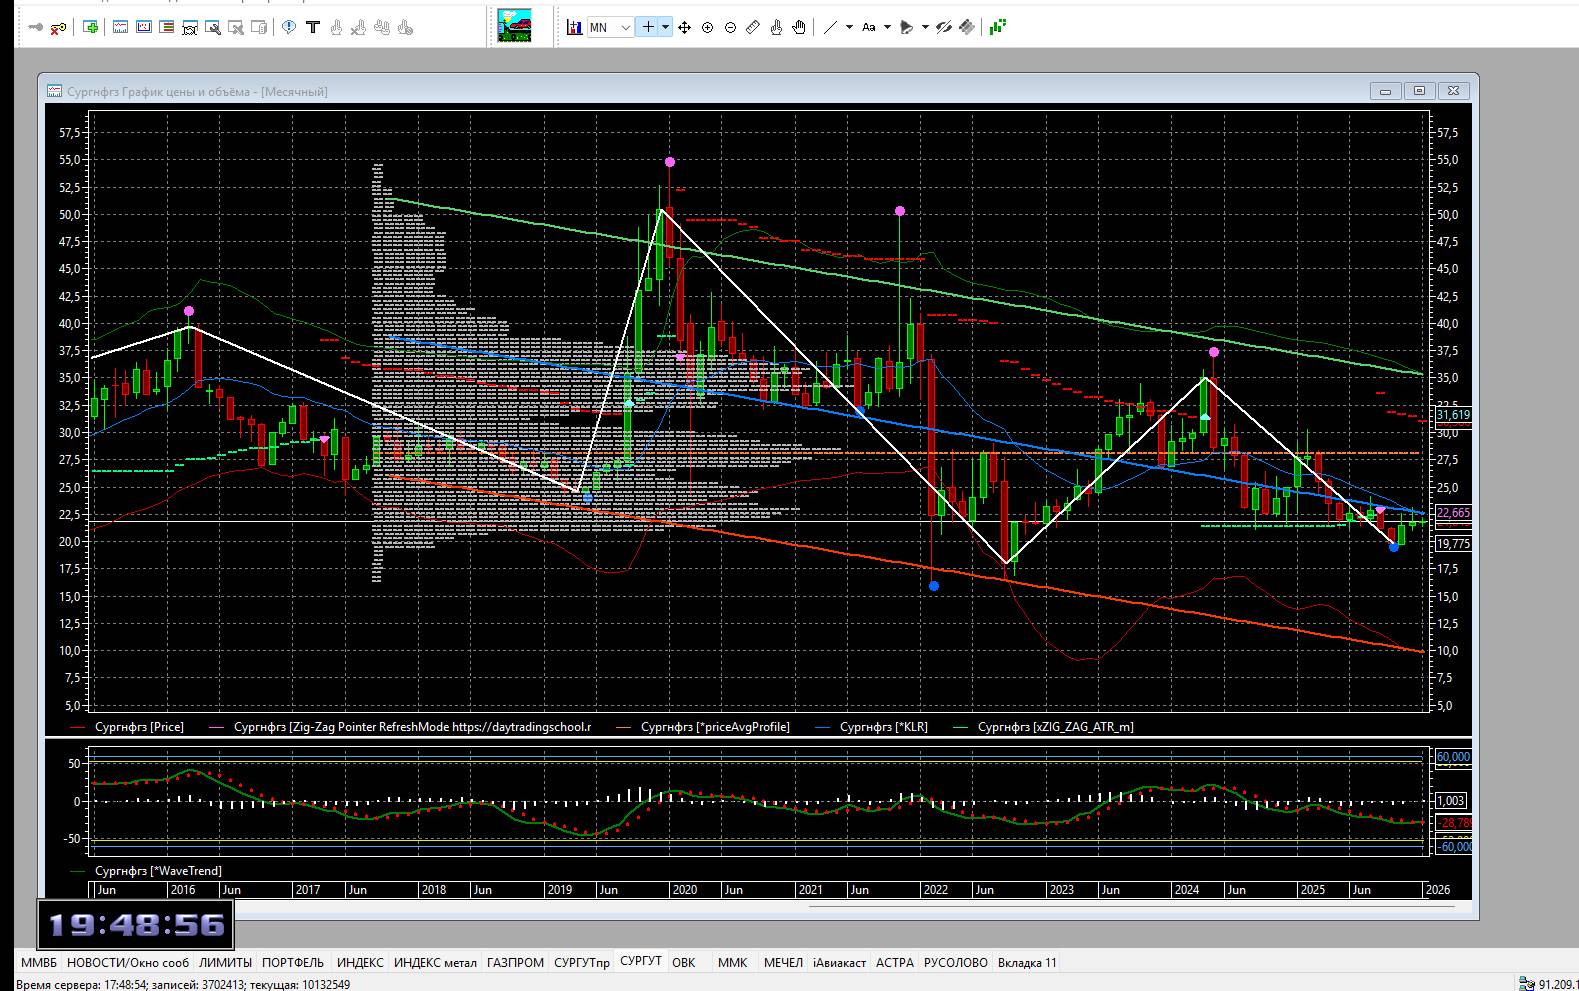This screenshot has width=1579, height=991.
Task: Select the iАвиакаст tab
Action: (x=839, y=963)
